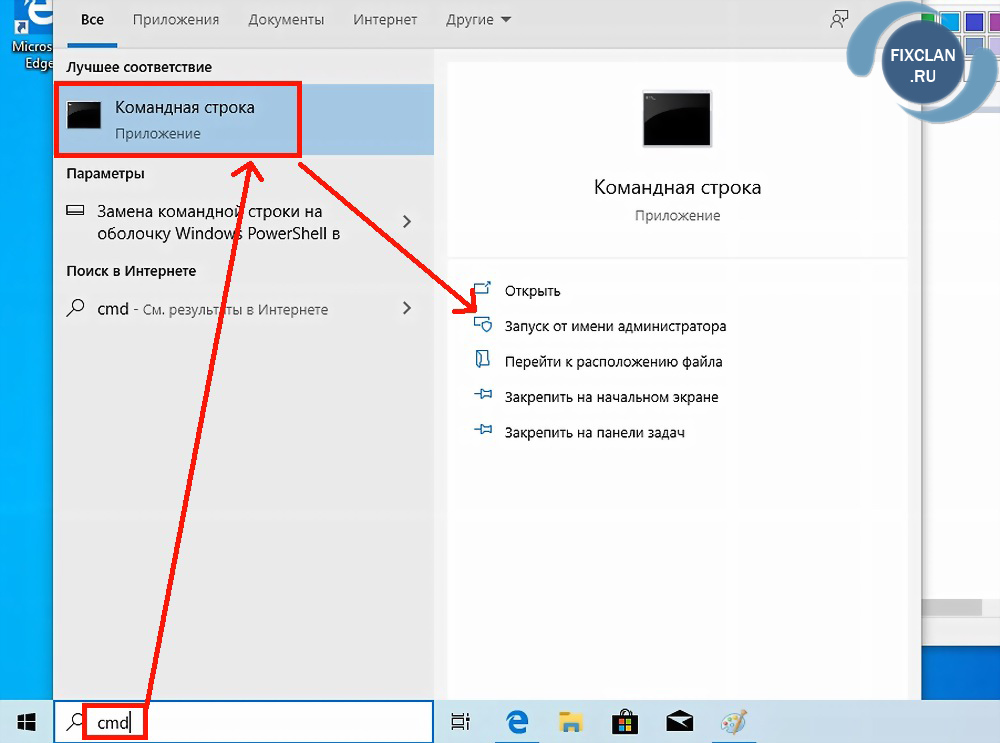Launch Microsoft Edge from the taskbar
Image resolution: width=1000 pixels, height=743 pixels.
(x=517, y=721)
